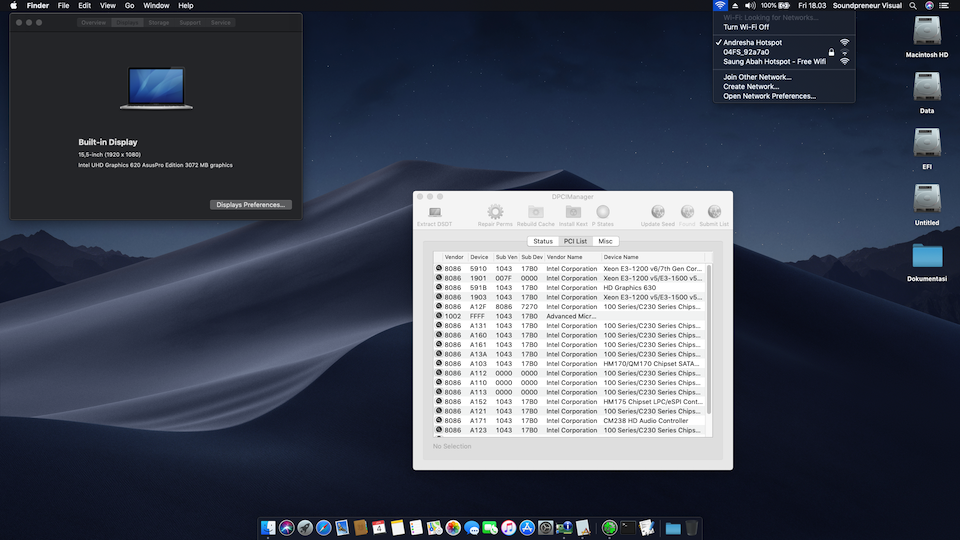Switch to the Misc tab

click(x=605, y=241)
